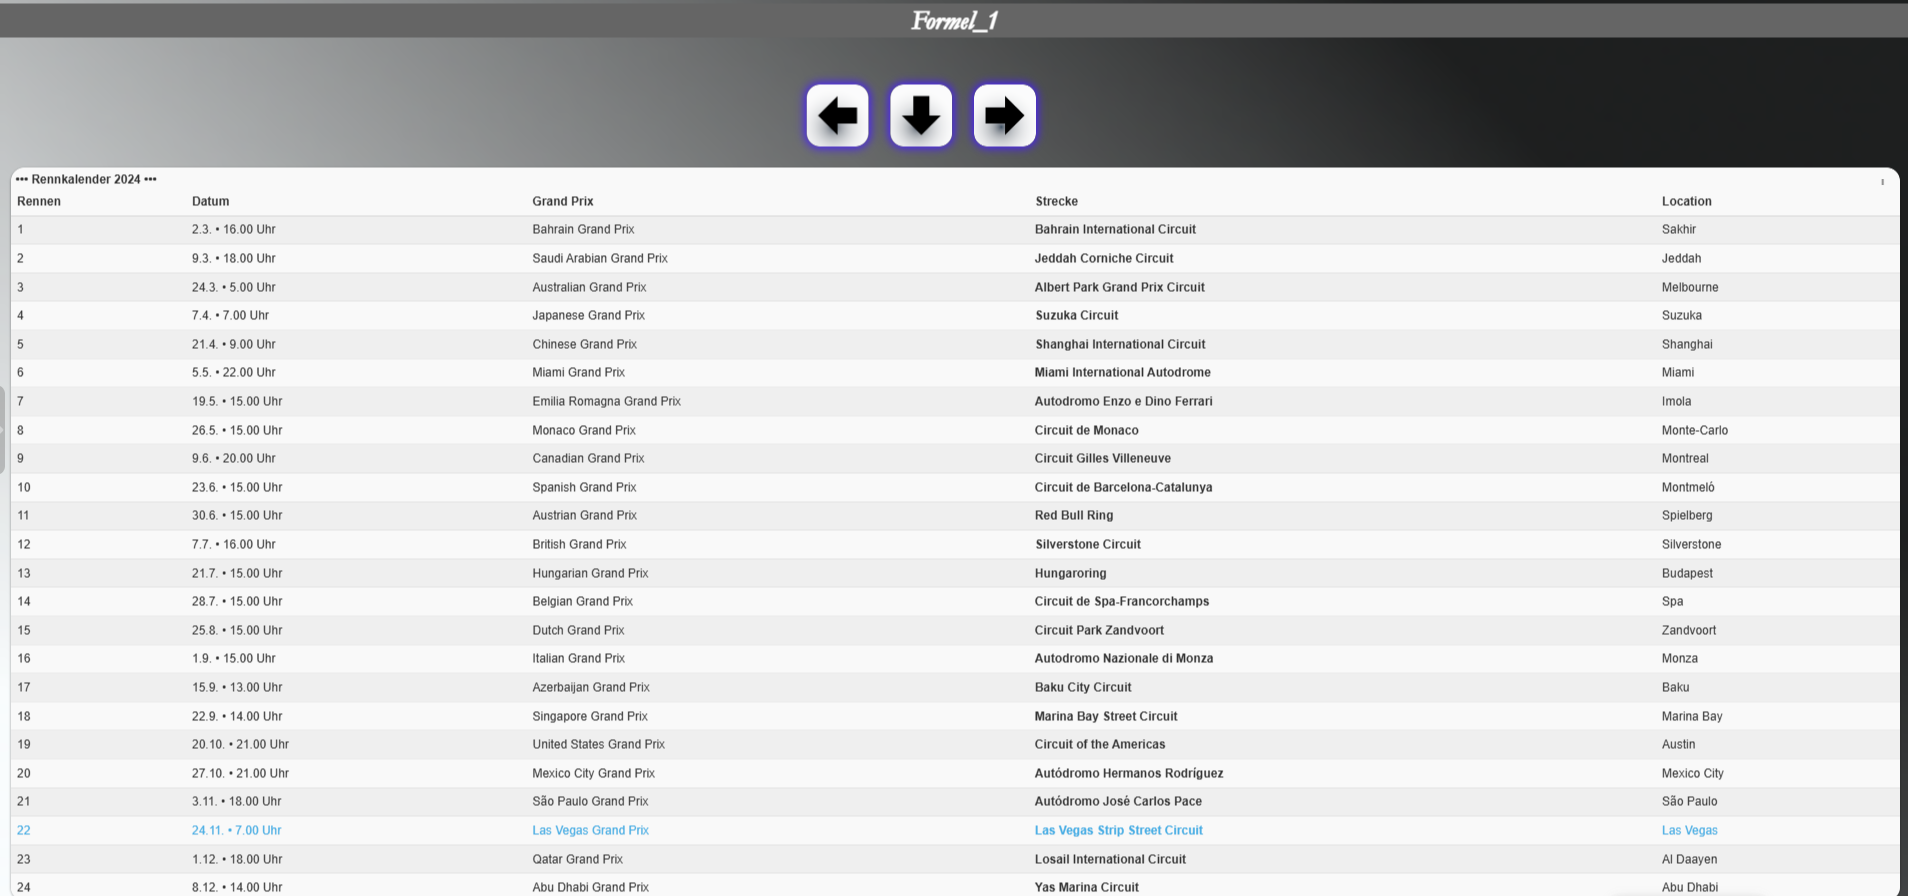Image resolution: width=1908 pixels, height=896 pixels.
Task: Select the Strecke column header
Action: point(1056,201)
